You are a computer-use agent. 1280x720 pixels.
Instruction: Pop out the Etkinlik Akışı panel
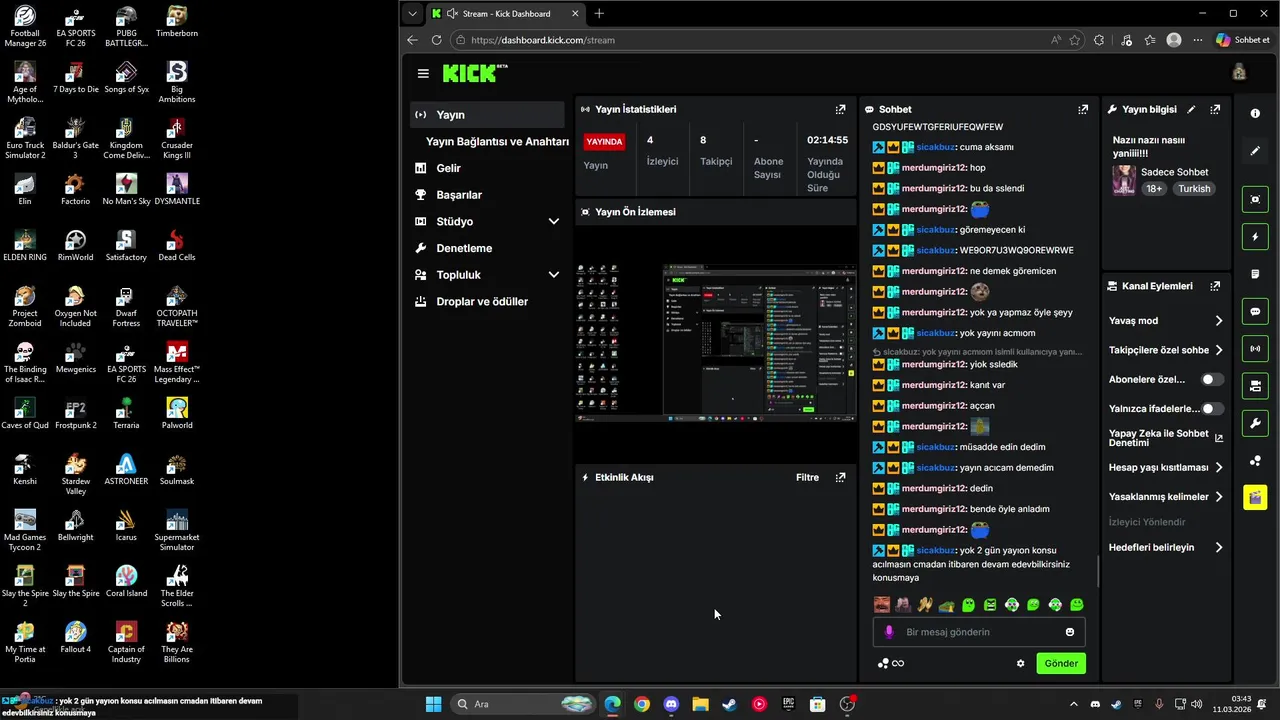[x=840, y=477]
